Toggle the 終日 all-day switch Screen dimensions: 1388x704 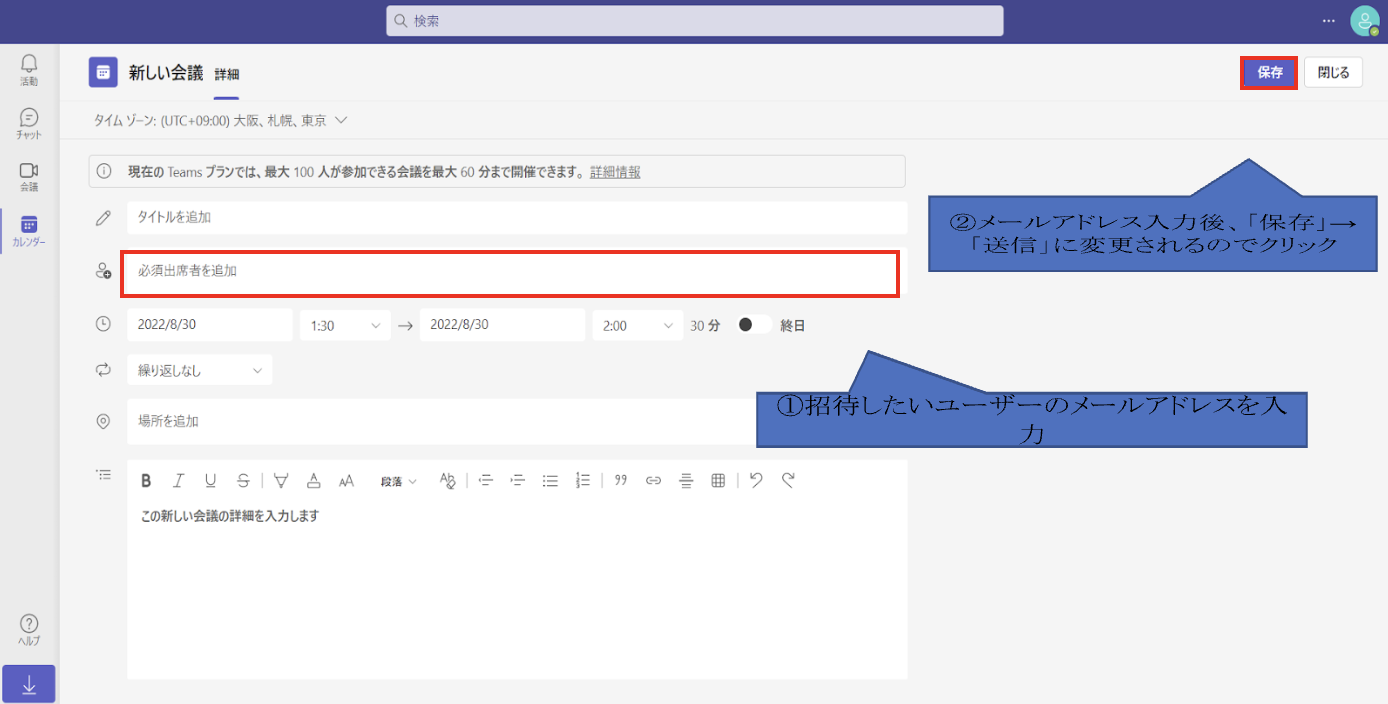pyautogui.click(x=754, y=325)
